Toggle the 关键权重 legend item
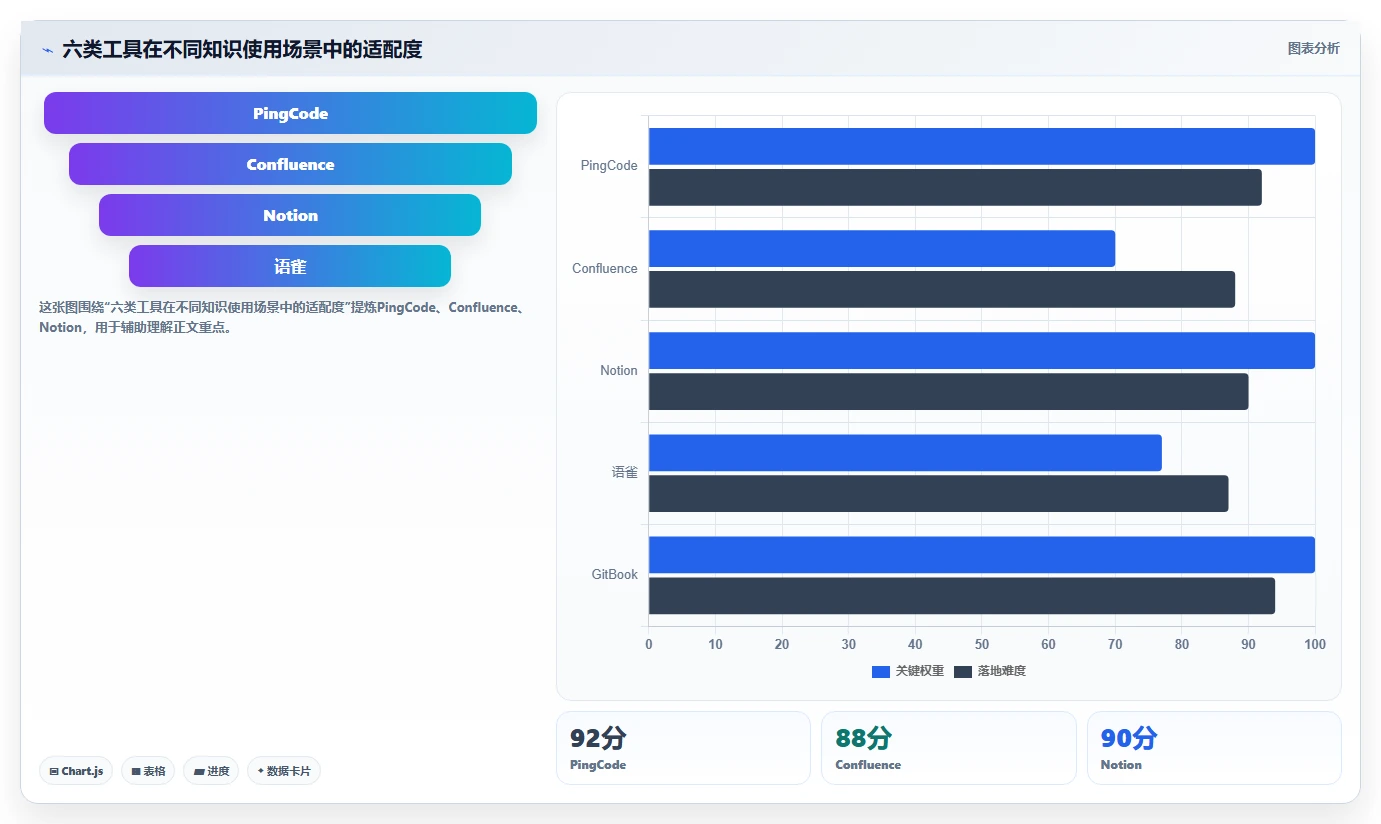 click(908, 671)
